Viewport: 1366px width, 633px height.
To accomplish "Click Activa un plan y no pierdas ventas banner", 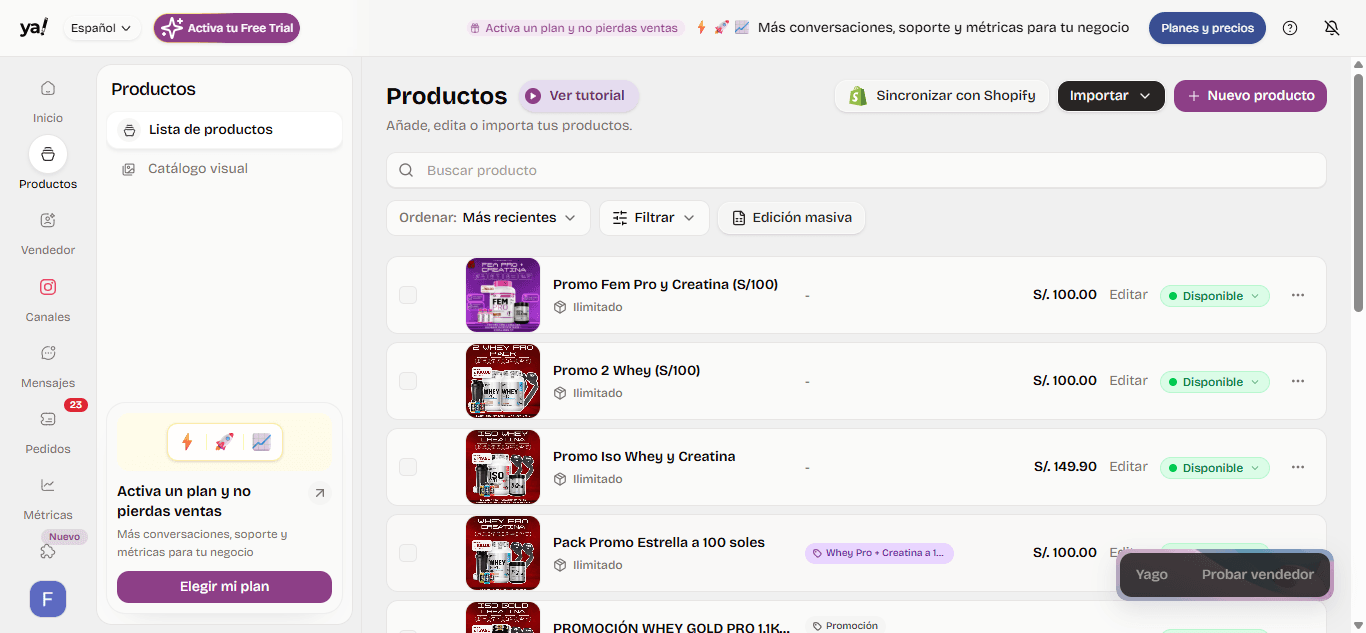I will click(574, 28).
